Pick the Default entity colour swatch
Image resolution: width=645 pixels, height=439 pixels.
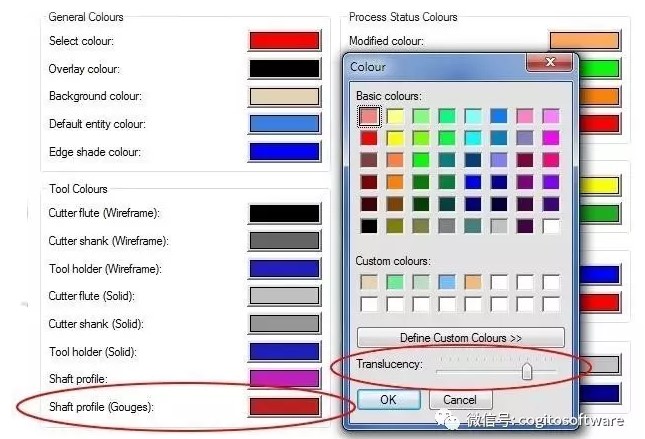point(284,124)
